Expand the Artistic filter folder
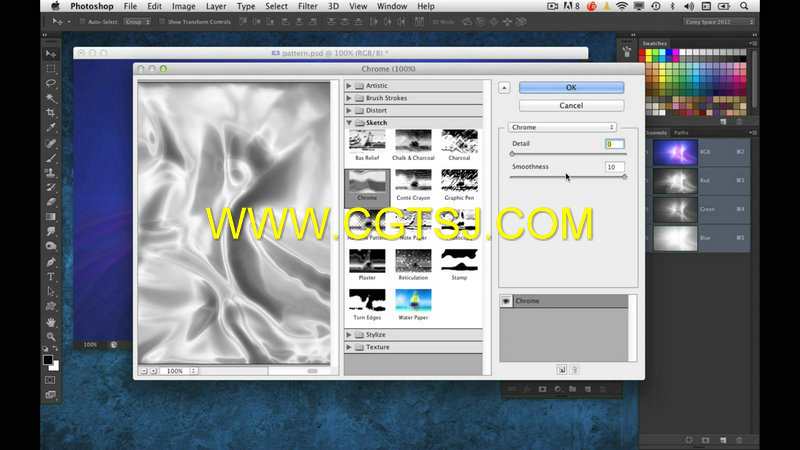Viewport: 800px width, 450px height. click(x=349, y=86)
